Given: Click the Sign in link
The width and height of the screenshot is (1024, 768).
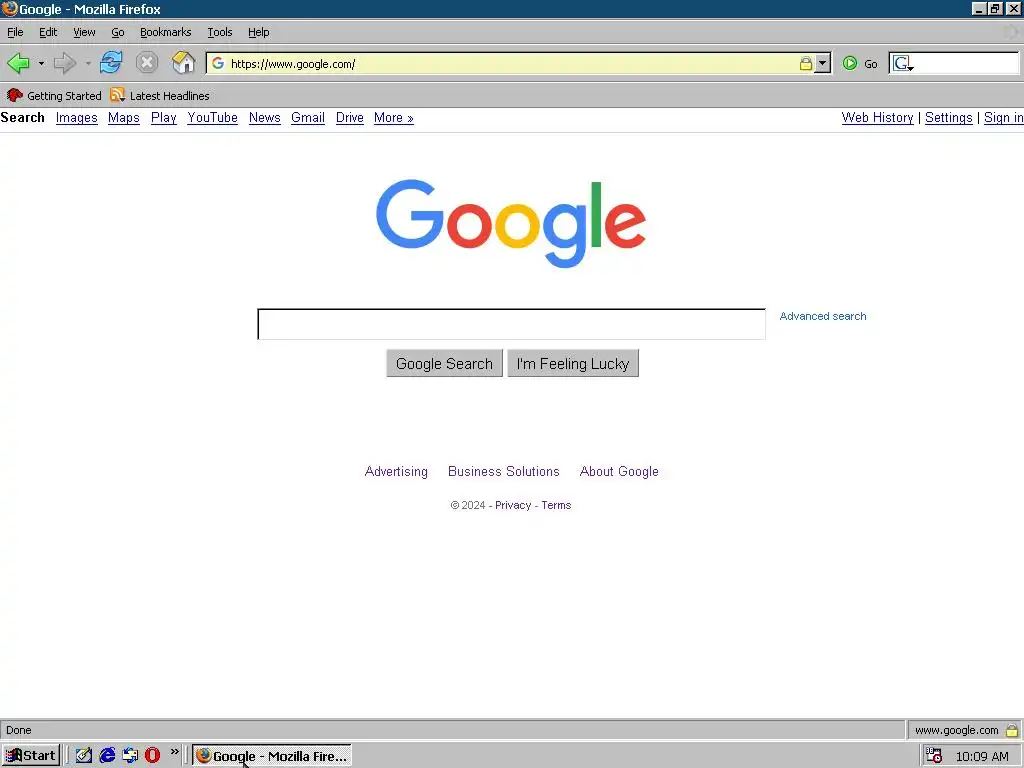Looking at the screenshot, I should click(x=1004, y=118).
